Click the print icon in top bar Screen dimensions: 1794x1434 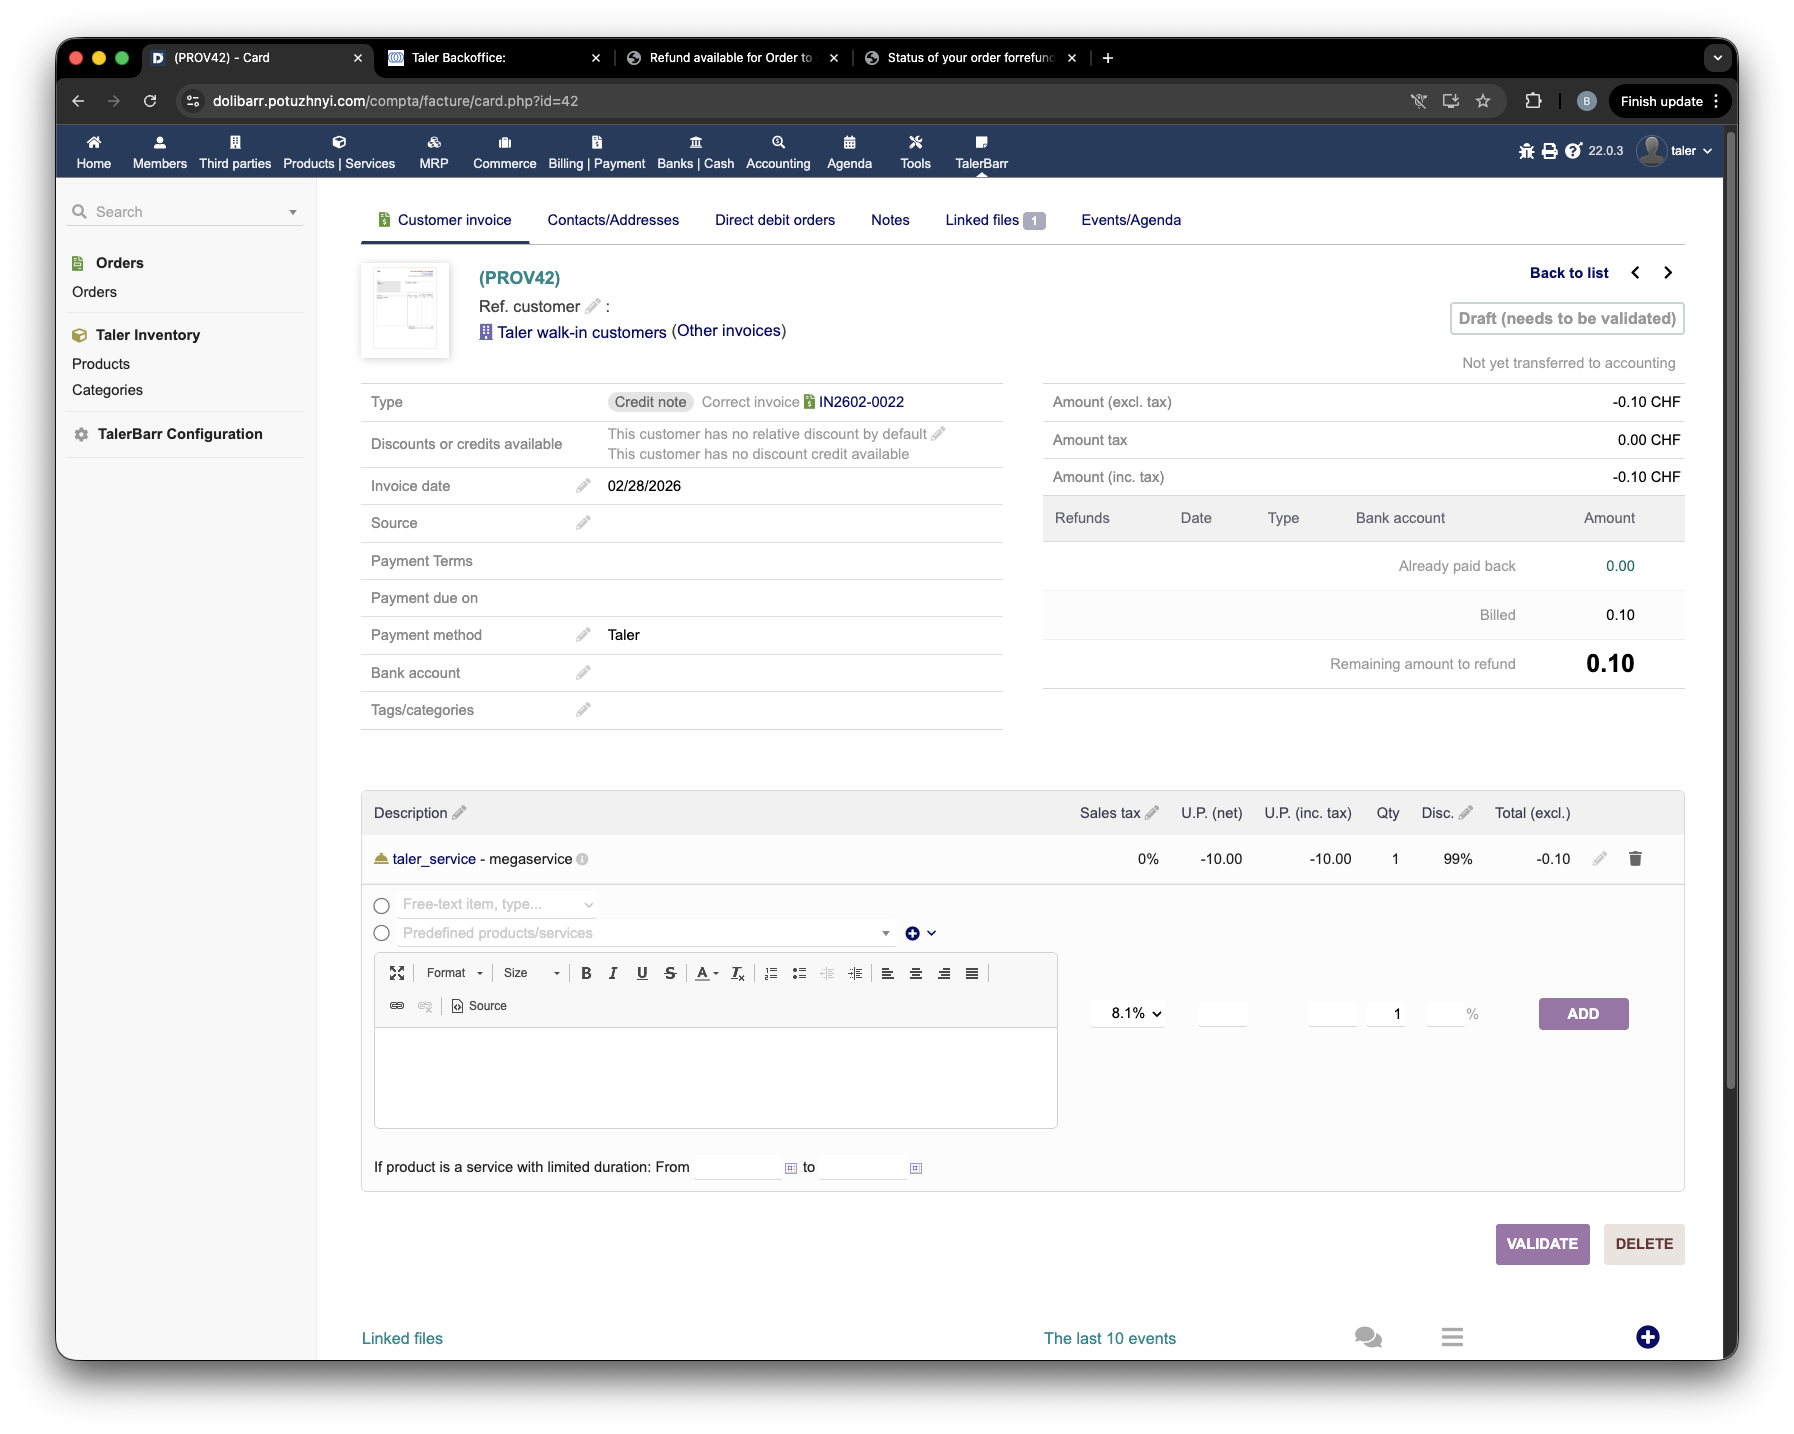pos(1549,151)
